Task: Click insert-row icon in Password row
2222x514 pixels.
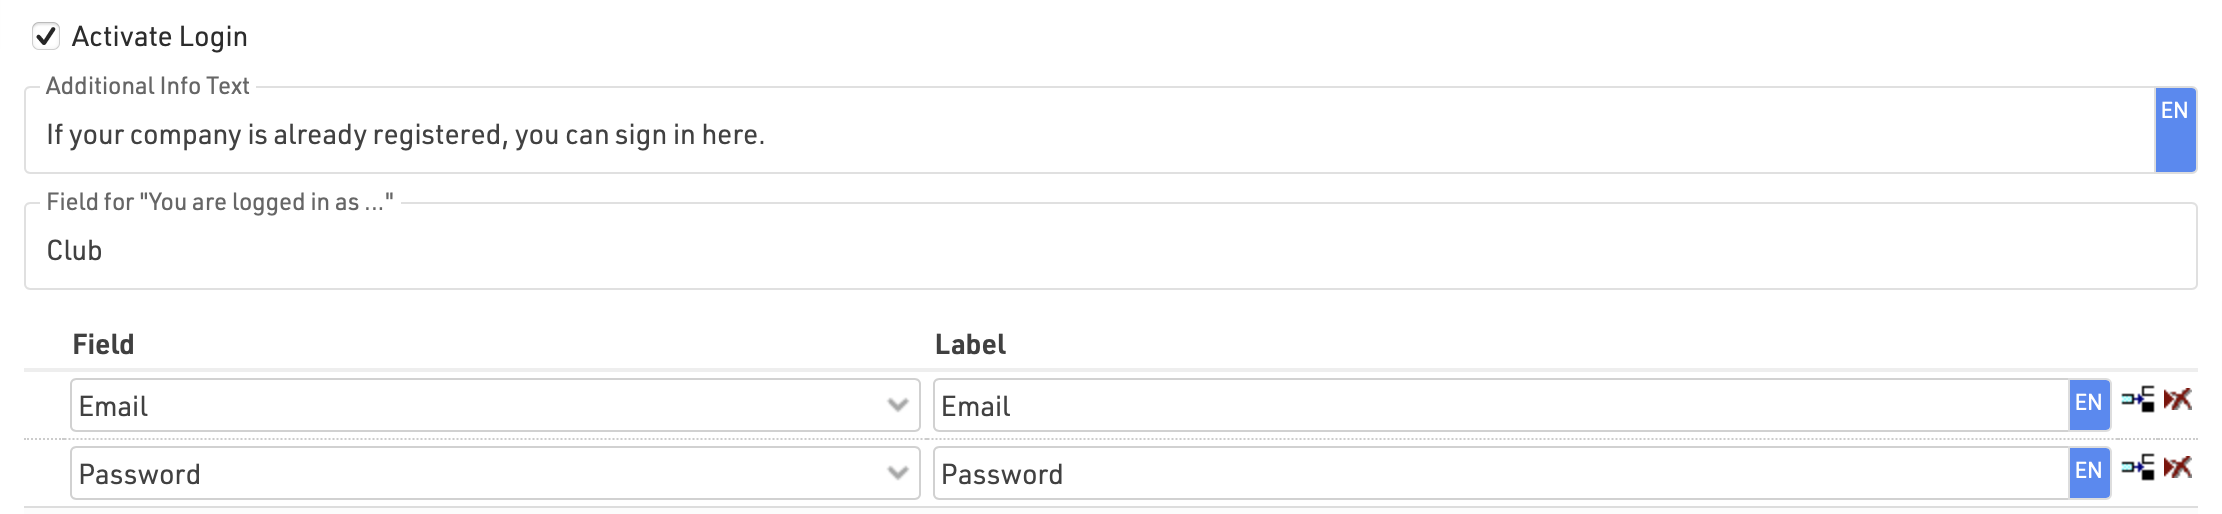Action: pyautogui.click(x=2138, y=468)
